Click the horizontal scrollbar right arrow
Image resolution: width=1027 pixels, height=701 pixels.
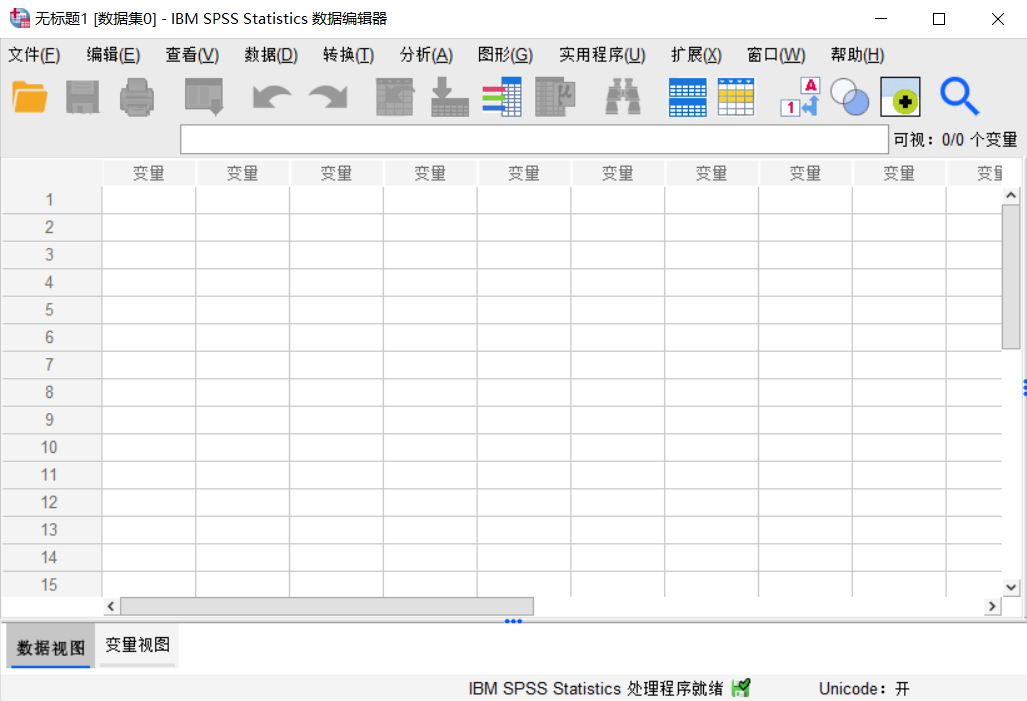(x=992, y=606)
